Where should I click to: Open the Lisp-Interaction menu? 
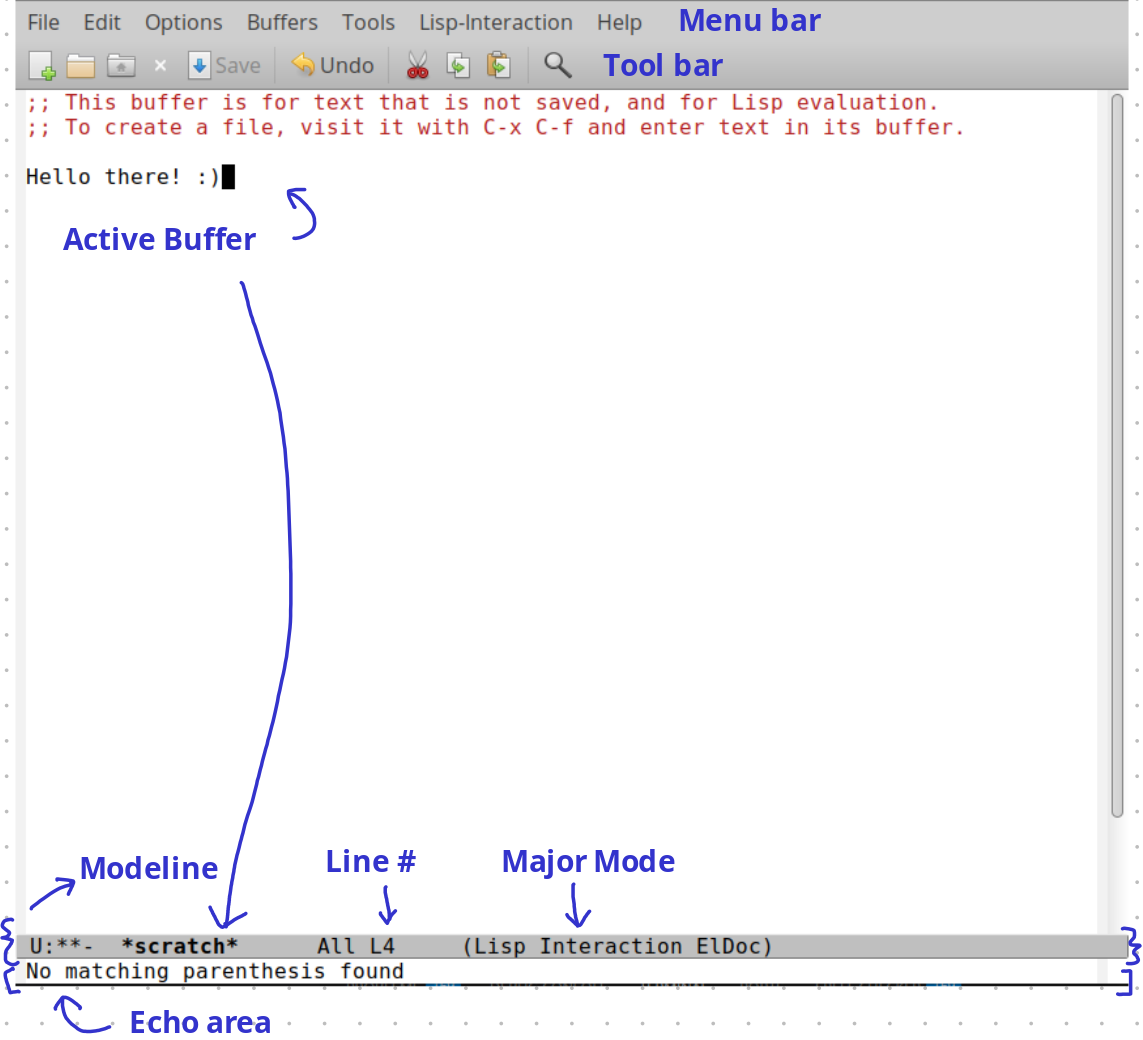(x=496, y=21)
